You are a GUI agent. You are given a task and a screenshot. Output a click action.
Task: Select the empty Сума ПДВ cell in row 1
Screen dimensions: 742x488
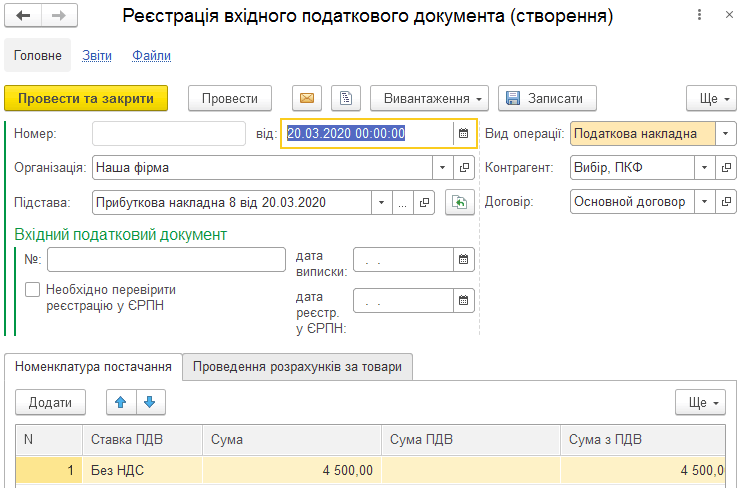(471, 470)
